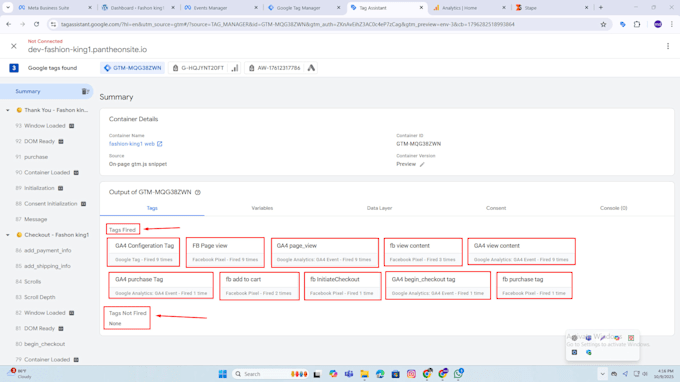The width and height of the screenshot is (680, 382).
Task: Bookmark this page with the star icon
Action: point(603,24)
